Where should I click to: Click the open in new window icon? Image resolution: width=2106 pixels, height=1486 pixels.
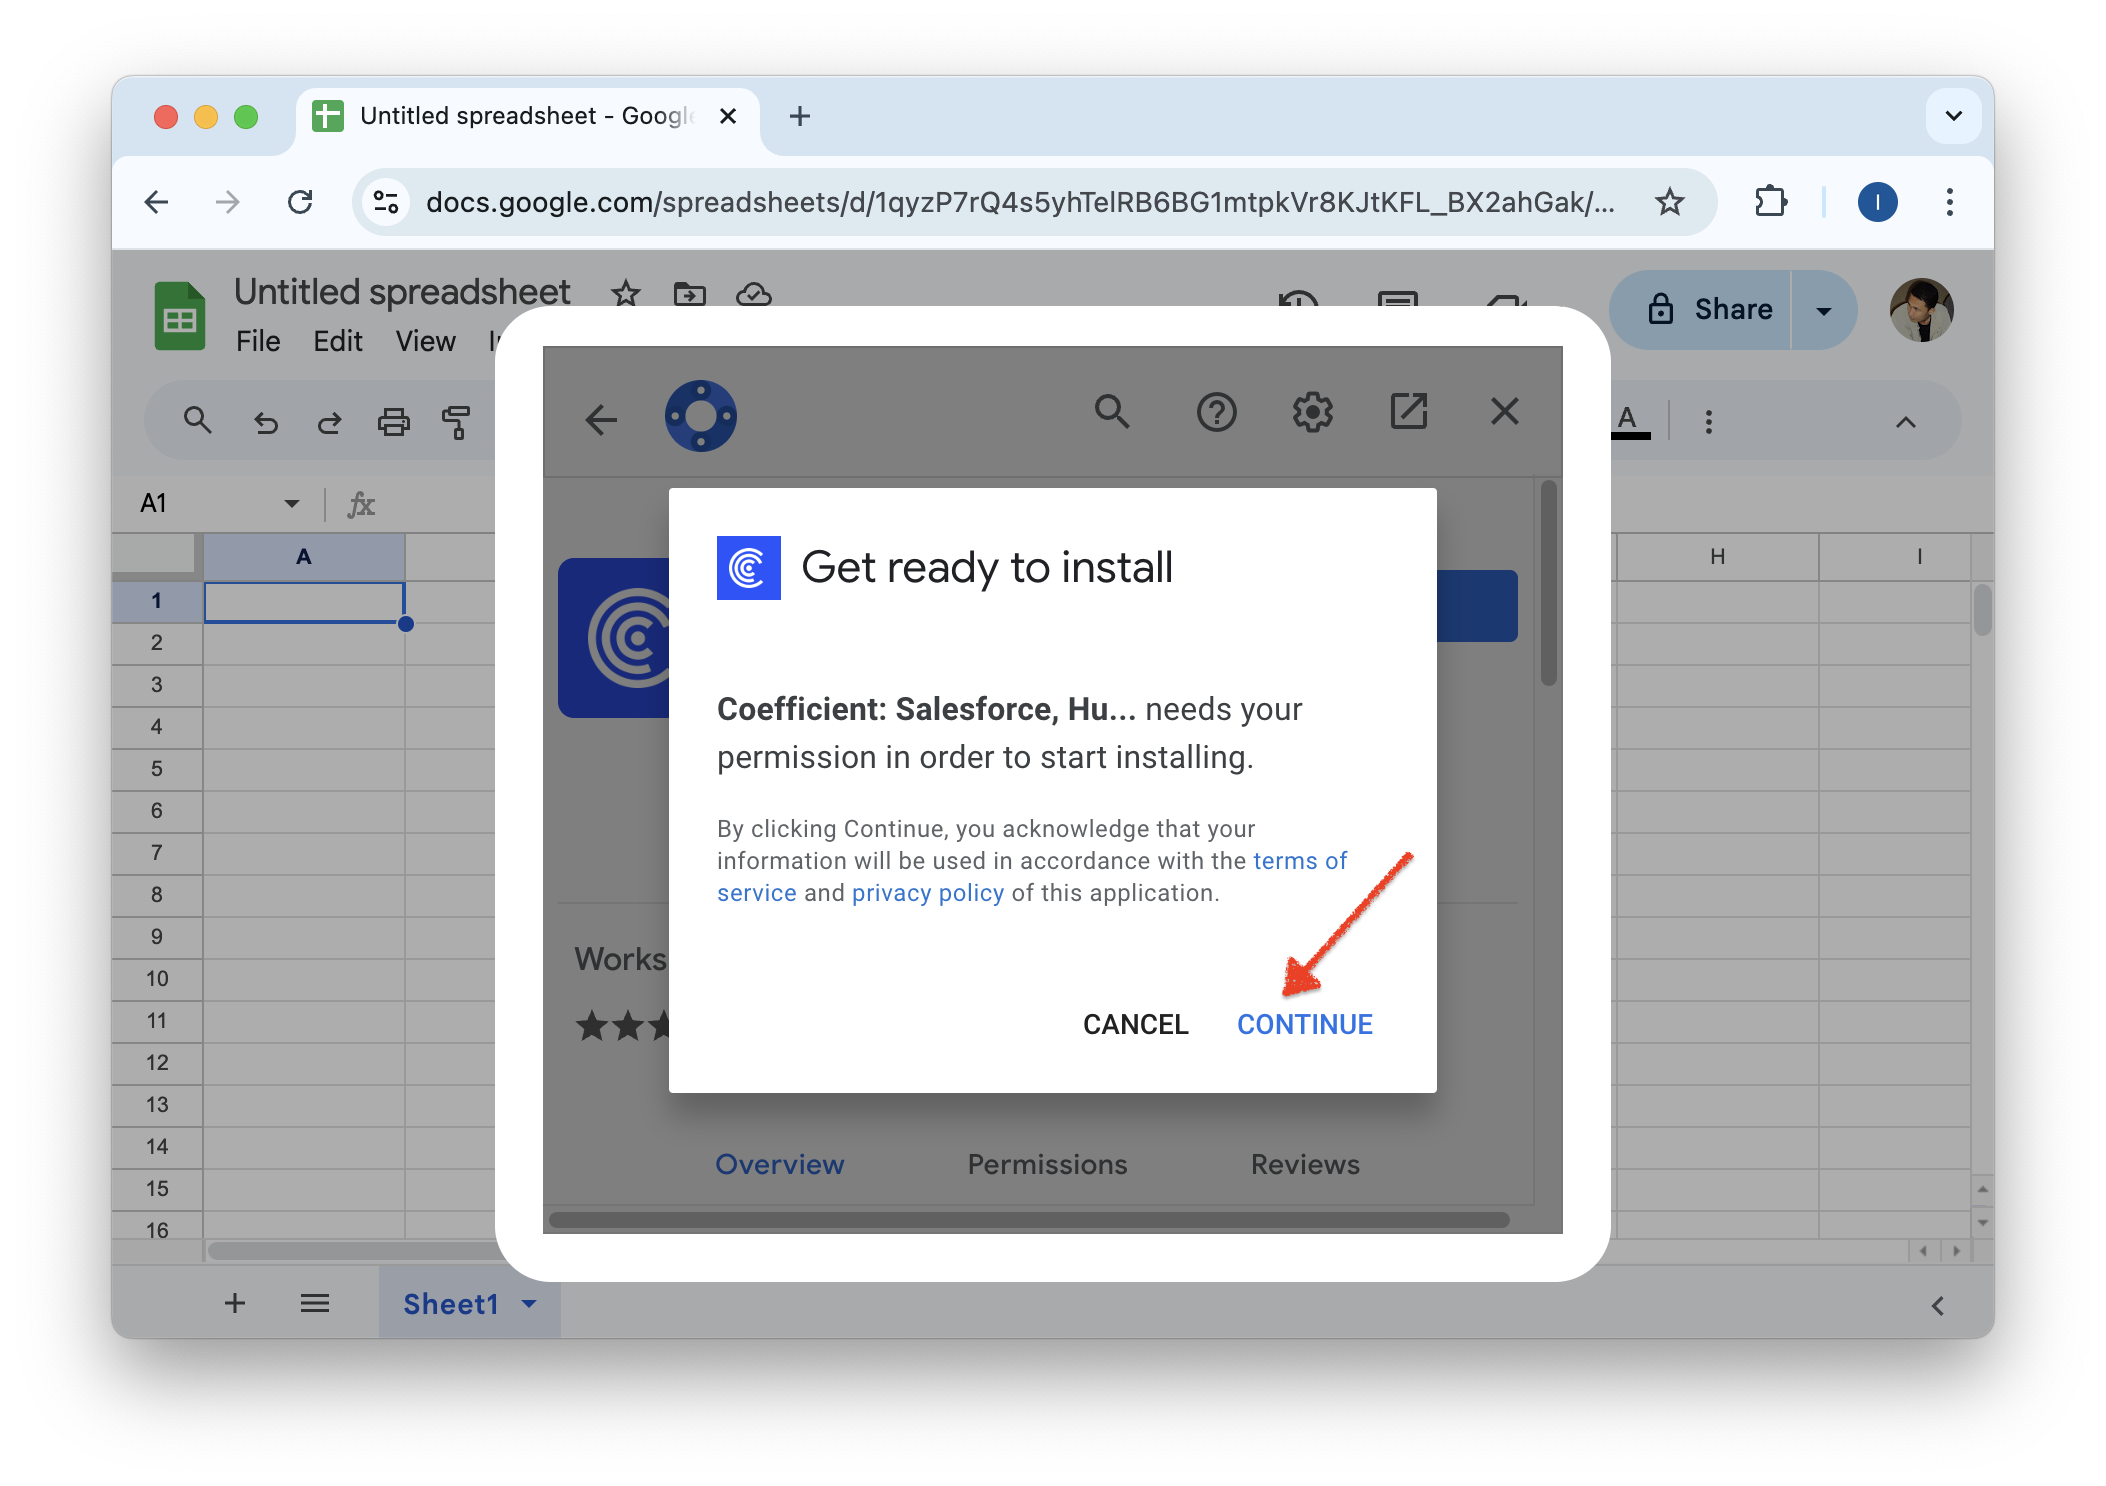(x=1408, y=412)
